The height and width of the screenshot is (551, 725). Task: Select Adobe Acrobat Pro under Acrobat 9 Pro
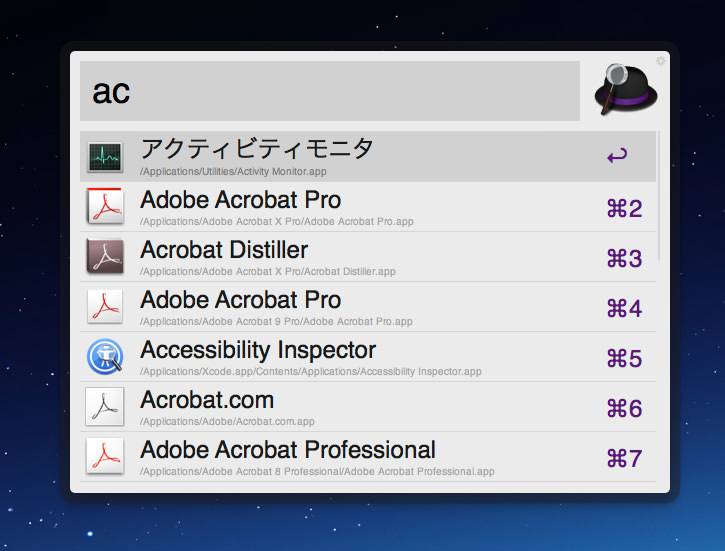click(x=368, y=306)
